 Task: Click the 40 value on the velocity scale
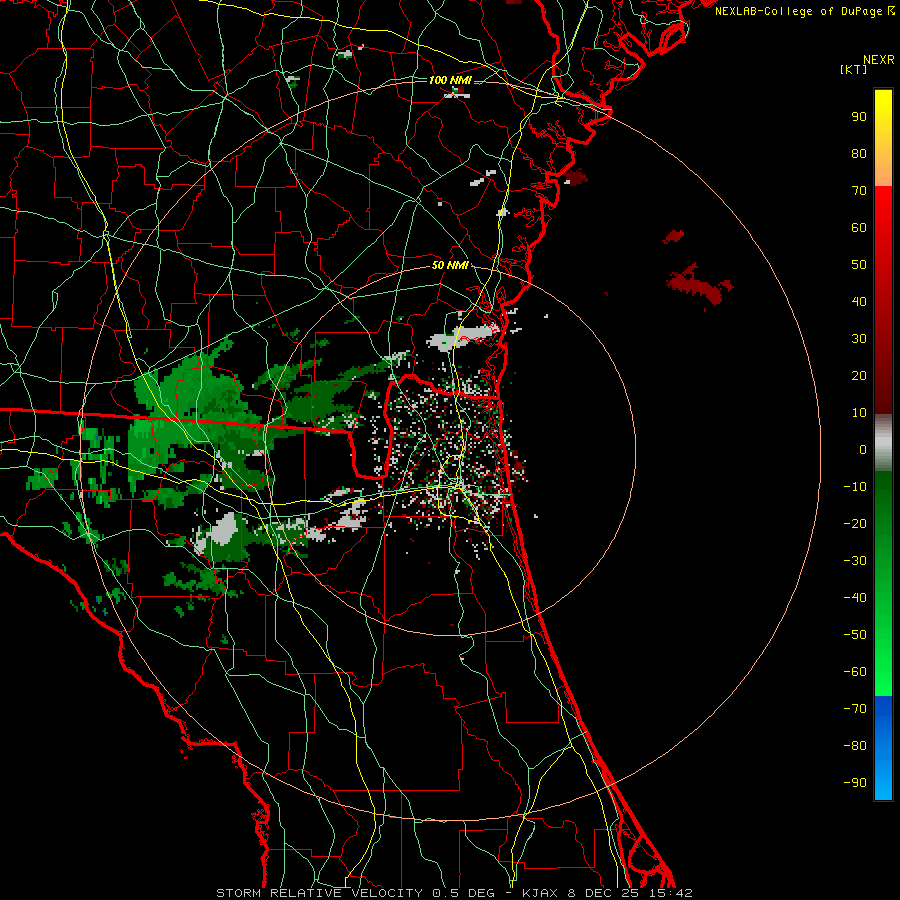pos(859,302)
